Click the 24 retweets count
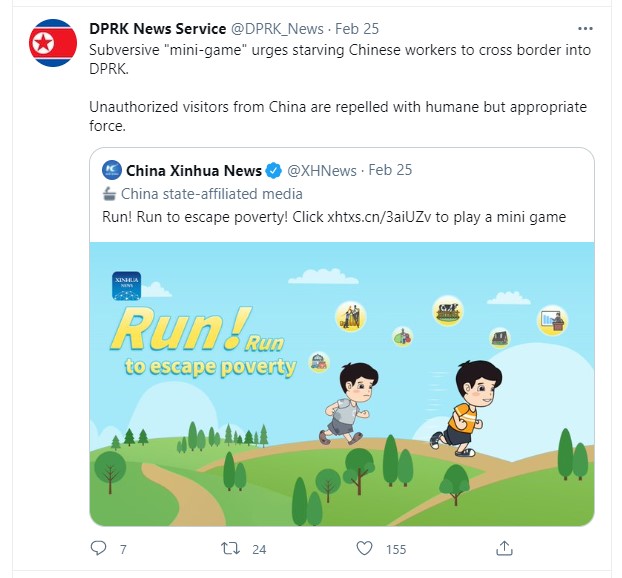Viewport: 622px width, 578px height. 259,549
